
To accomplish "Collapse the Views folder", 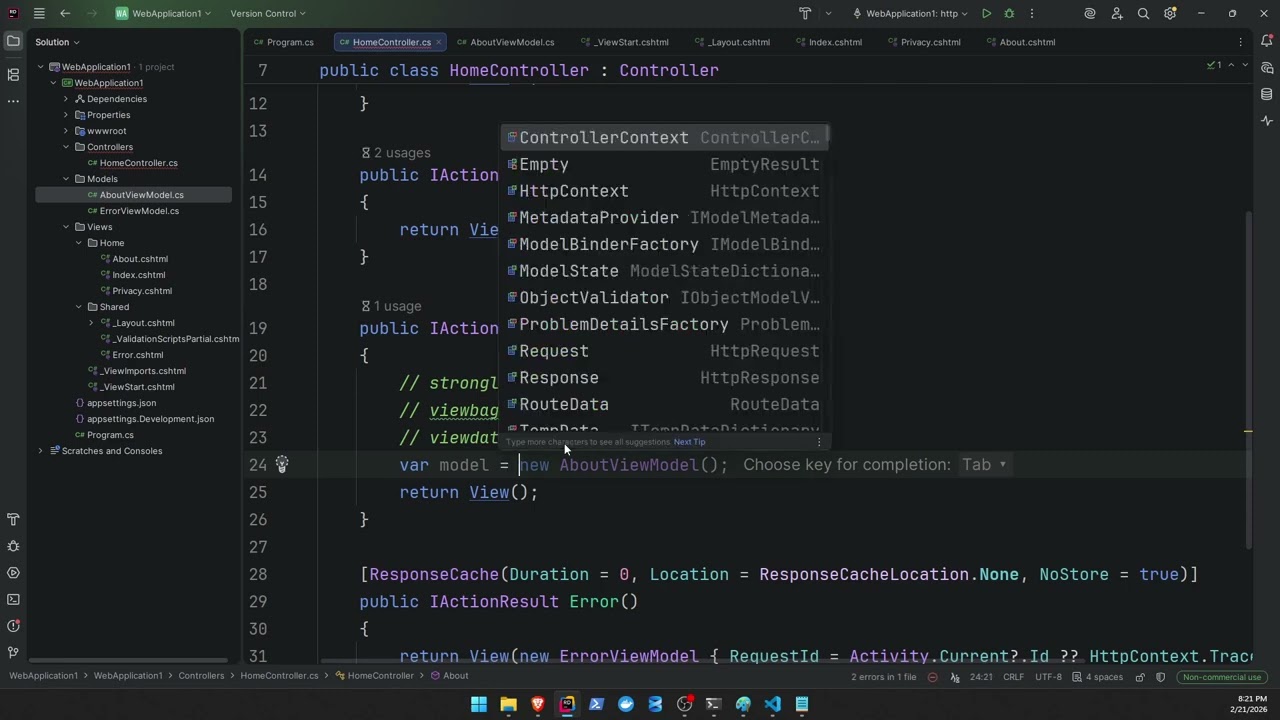I will click(x=66, y=227).
